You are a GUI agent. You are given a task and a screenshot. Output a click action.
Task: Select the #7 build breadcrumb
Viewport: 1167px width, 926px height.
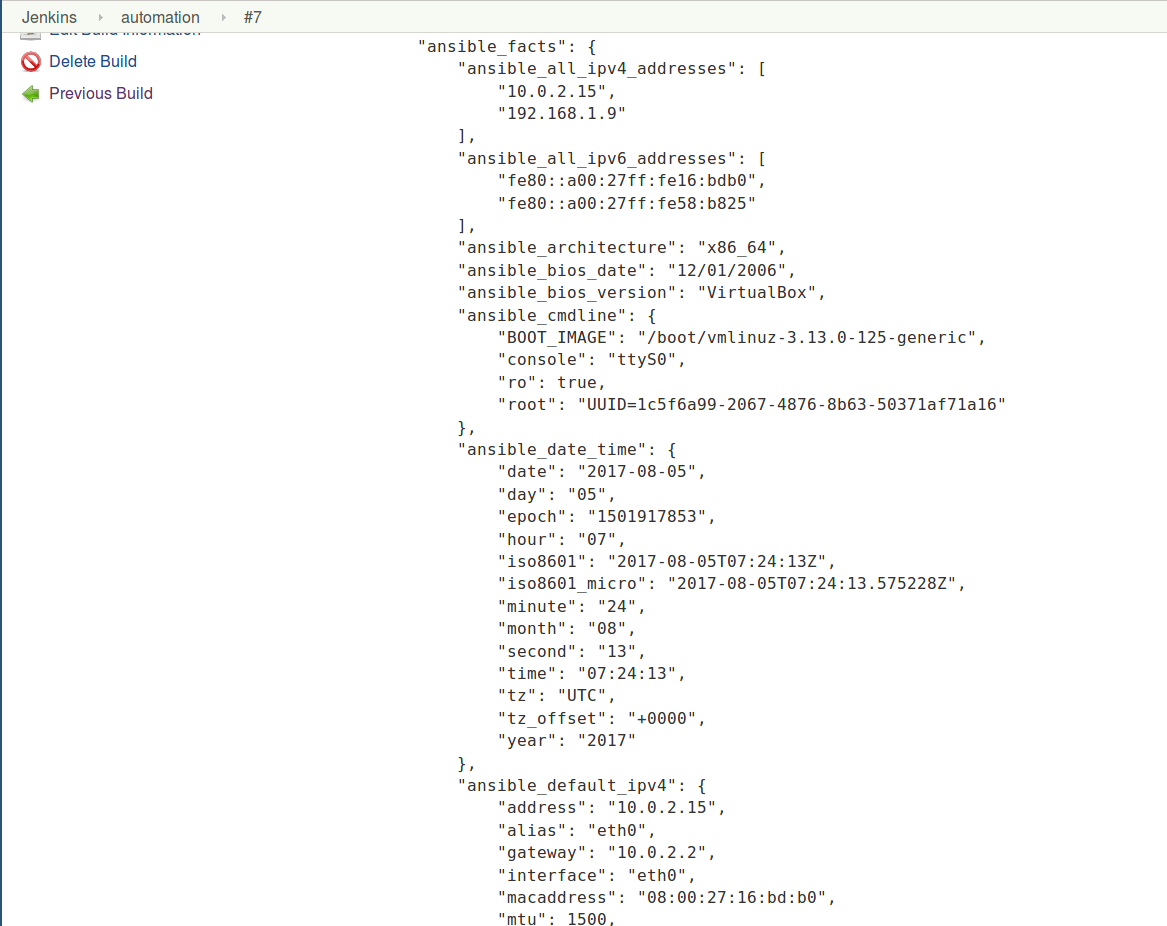[253, 17]
